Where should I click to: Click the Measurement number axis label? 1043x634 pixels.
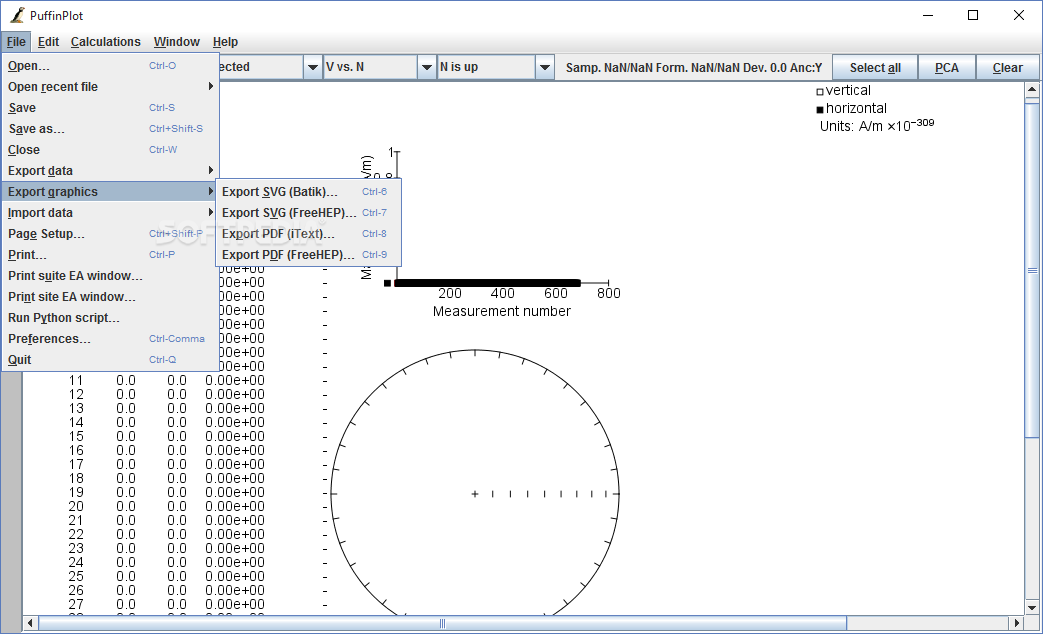[502, 311]
